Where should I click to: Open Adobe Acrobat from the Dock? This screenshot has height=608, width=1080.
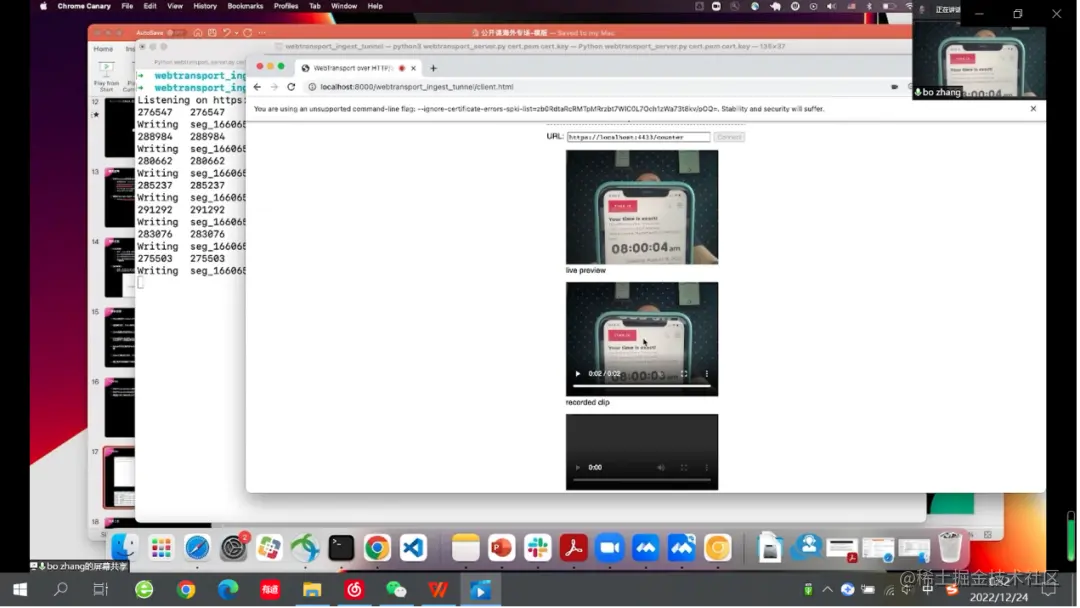(x=574, y=548)
